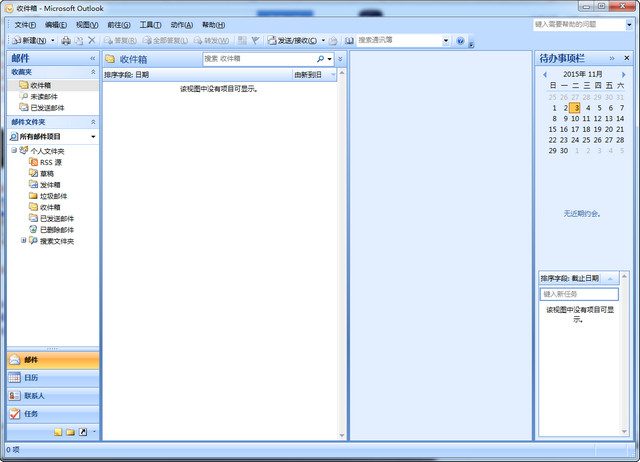Viewport: 640px width, 462px height.
Task: Open toolbar options arrow after help icon
Action: click(471, 44)
